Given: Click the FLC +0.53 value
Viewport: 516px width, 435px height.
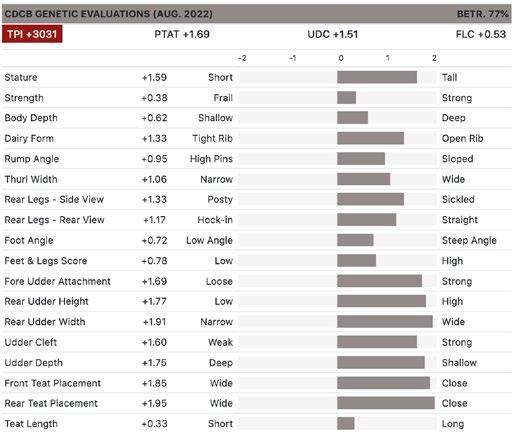Looking at the screenshot, I should [x=481, y=34].
